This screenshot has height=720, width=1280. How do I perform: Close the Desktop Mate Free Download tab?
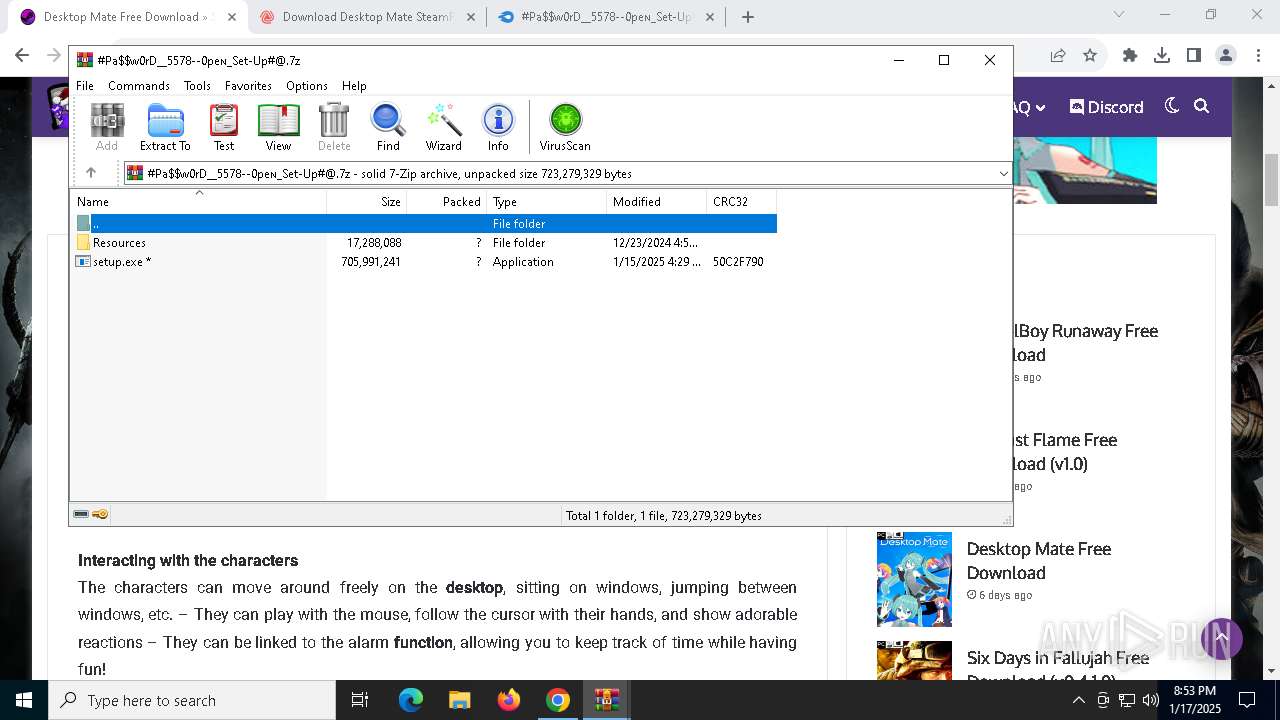point(232,17)
